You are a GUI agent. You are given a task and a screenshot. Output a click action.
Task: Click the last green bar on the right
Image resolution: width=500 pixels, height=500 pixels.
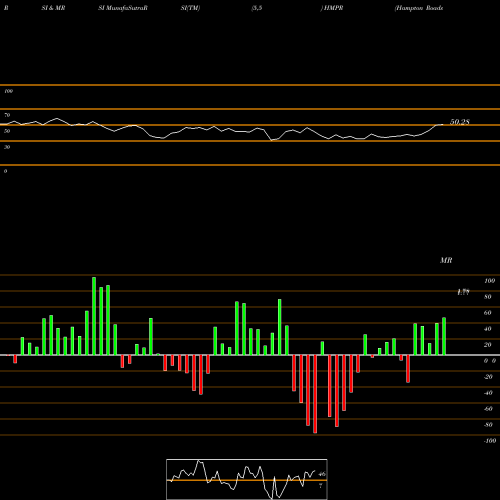(x=444, y=336)
